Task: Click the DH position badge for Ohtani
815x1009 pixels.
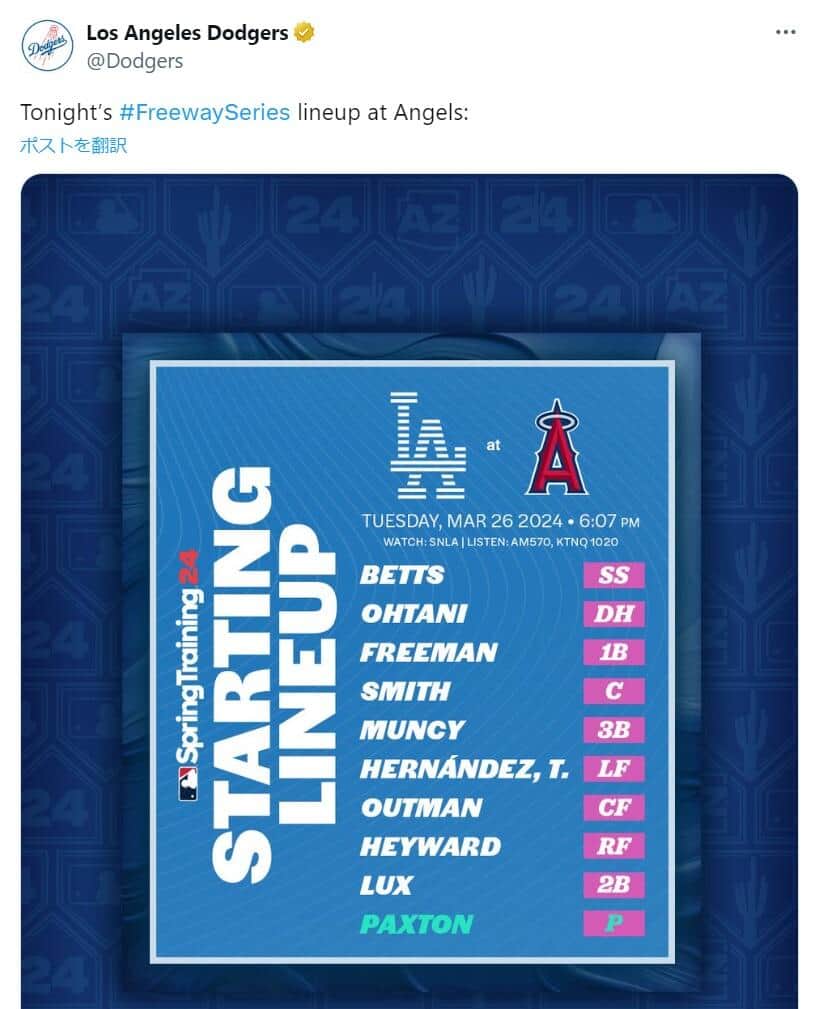Action: pyautogui.click(x=614, y=614)
